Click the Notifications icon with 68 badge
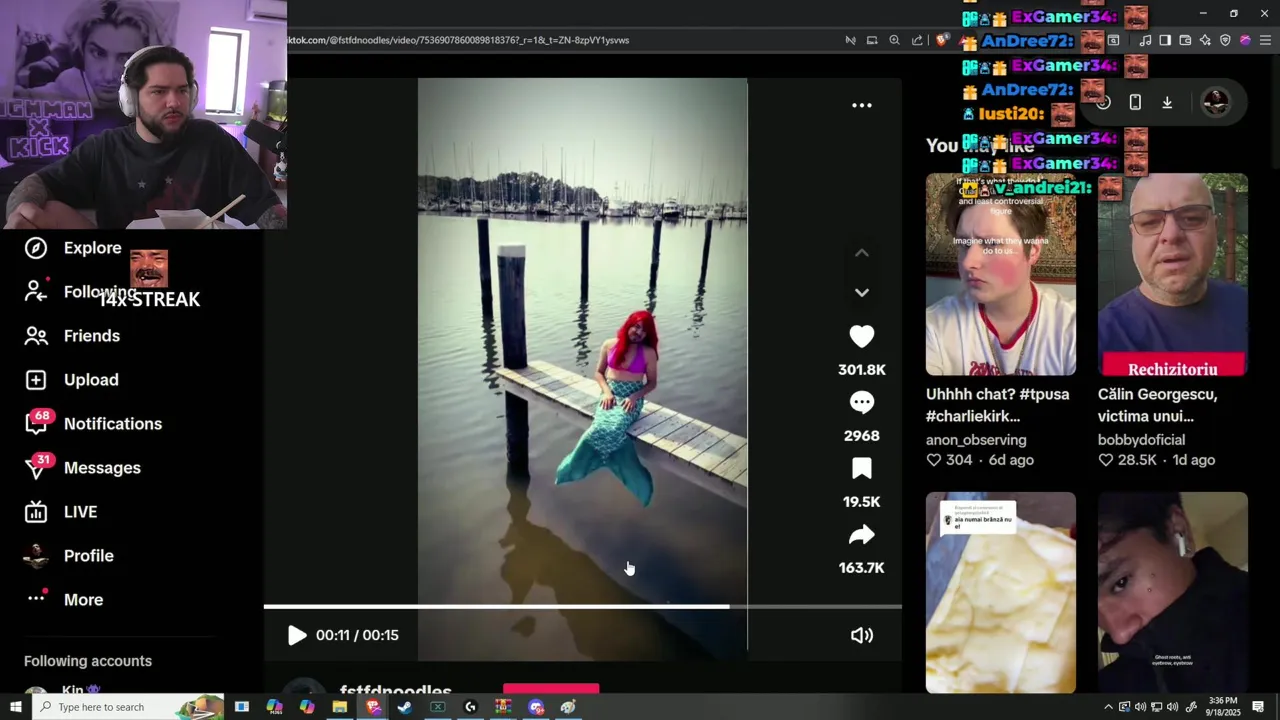Image resolution: width=1280 pixels, height=720 pixels. point(36,424)
